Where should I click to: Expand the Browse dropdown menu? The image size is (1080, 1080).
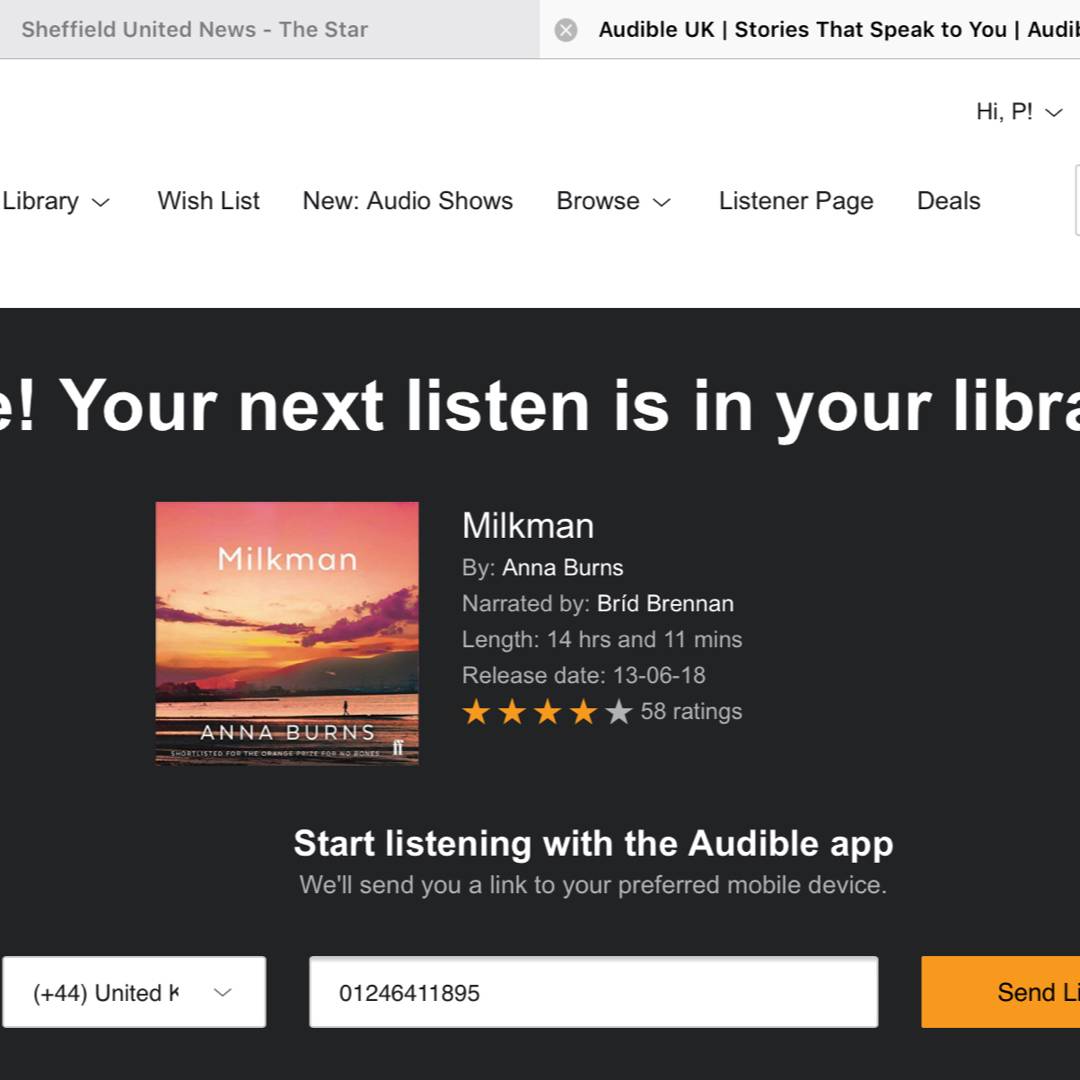613,201
